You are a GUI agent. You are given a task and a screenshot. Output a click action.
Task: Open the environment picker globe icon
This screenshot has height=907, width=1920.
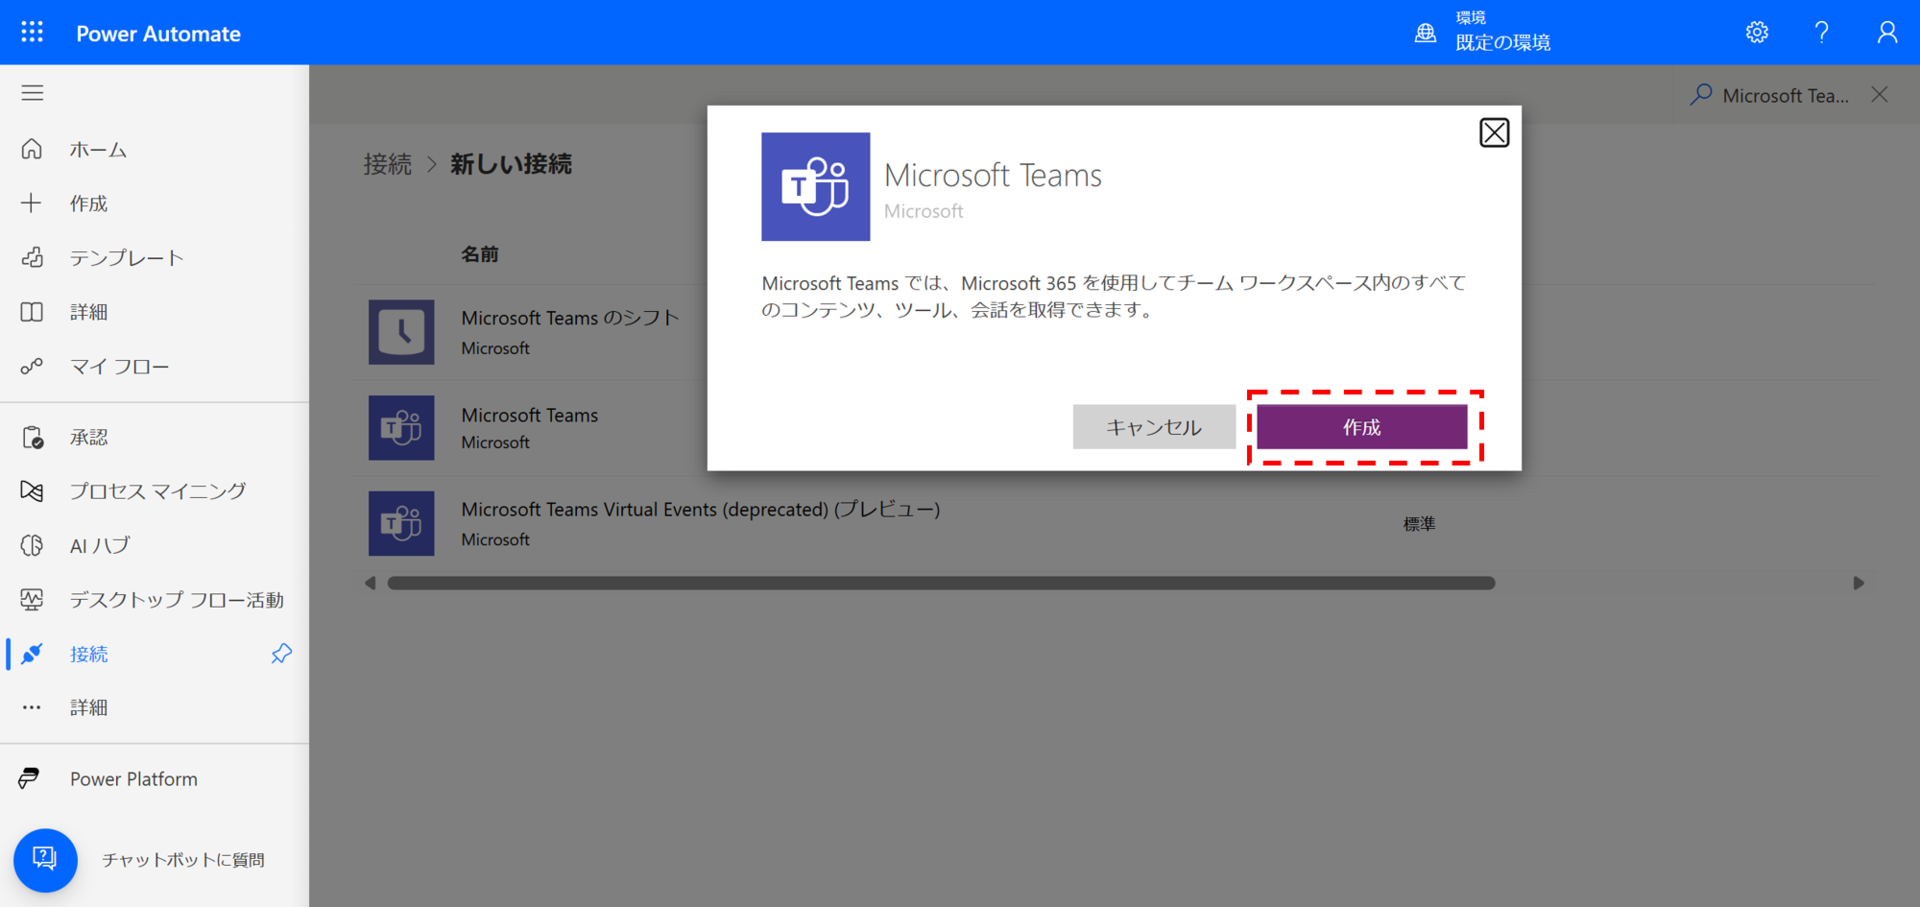pos(1425,33)
